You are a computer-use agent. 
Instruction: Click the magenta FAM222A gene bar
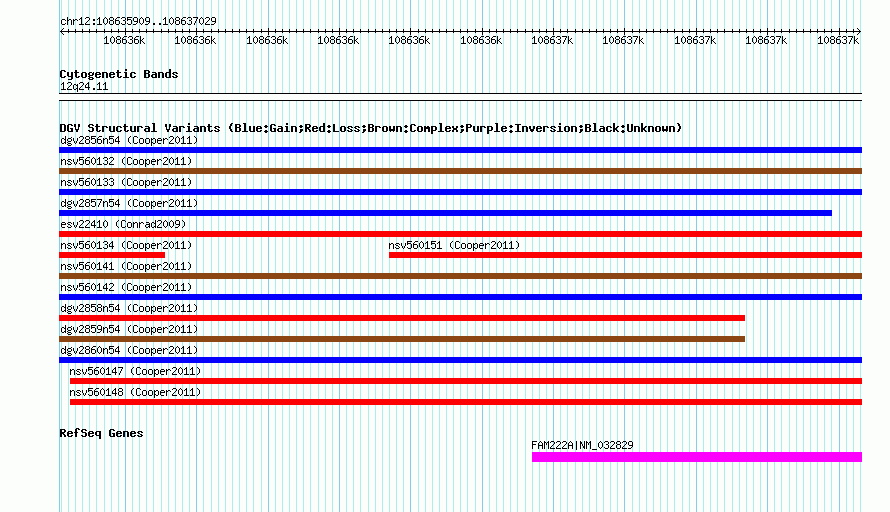[697, 457]
